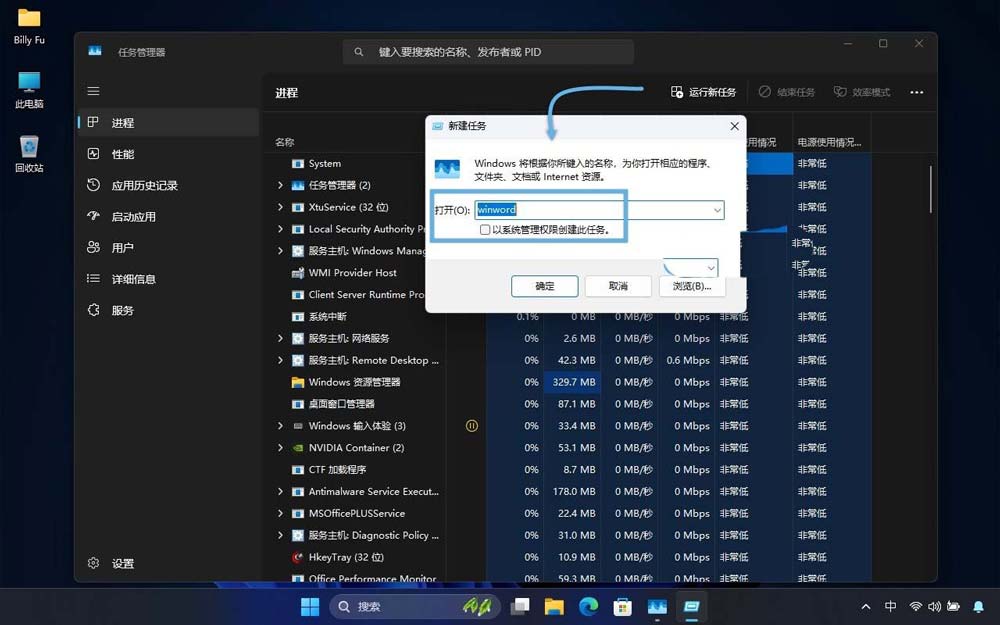The width and height of the screenshot is (1000, 625).
Task: Open the three-dots more options menu
Action: (x=916, y=92)
